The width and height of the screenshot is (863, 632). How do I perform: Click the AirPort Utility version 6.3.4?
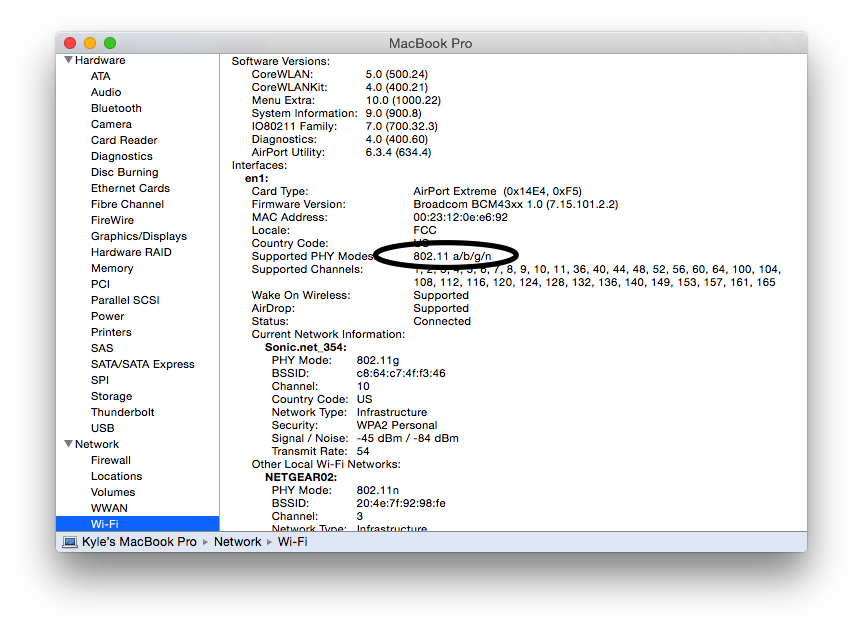[x=398, y=152]
